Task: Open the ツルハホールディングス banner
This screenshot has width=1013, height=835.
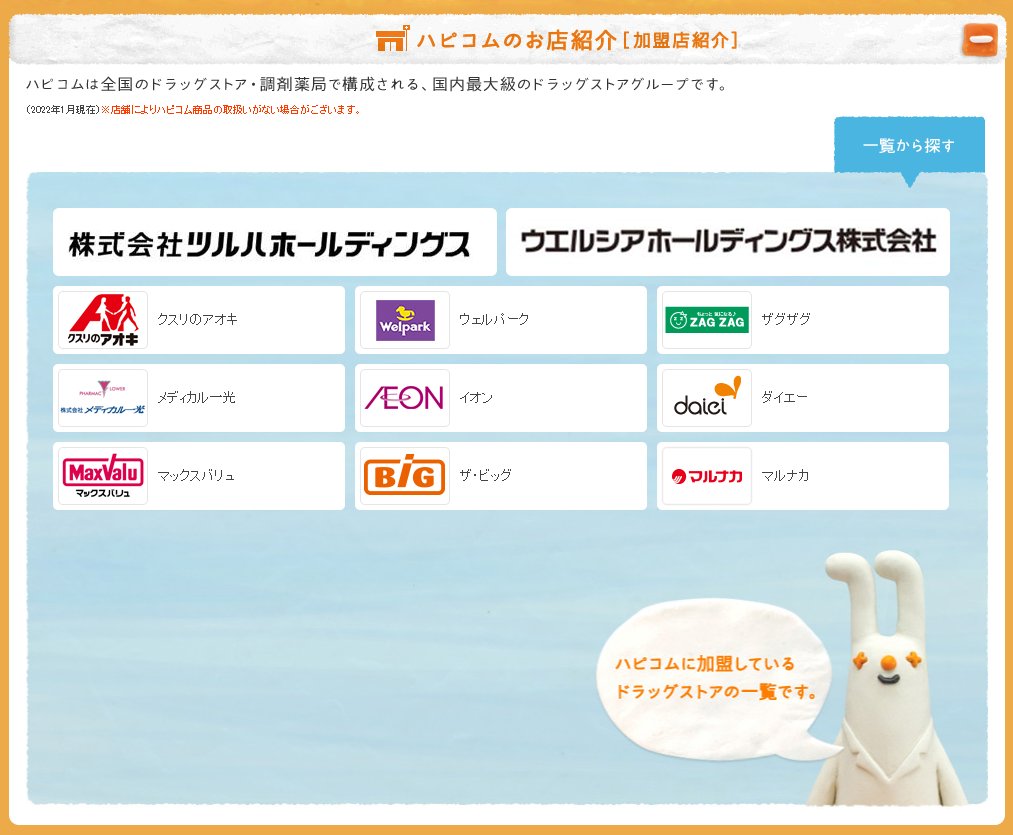Action: click(275, 242)
